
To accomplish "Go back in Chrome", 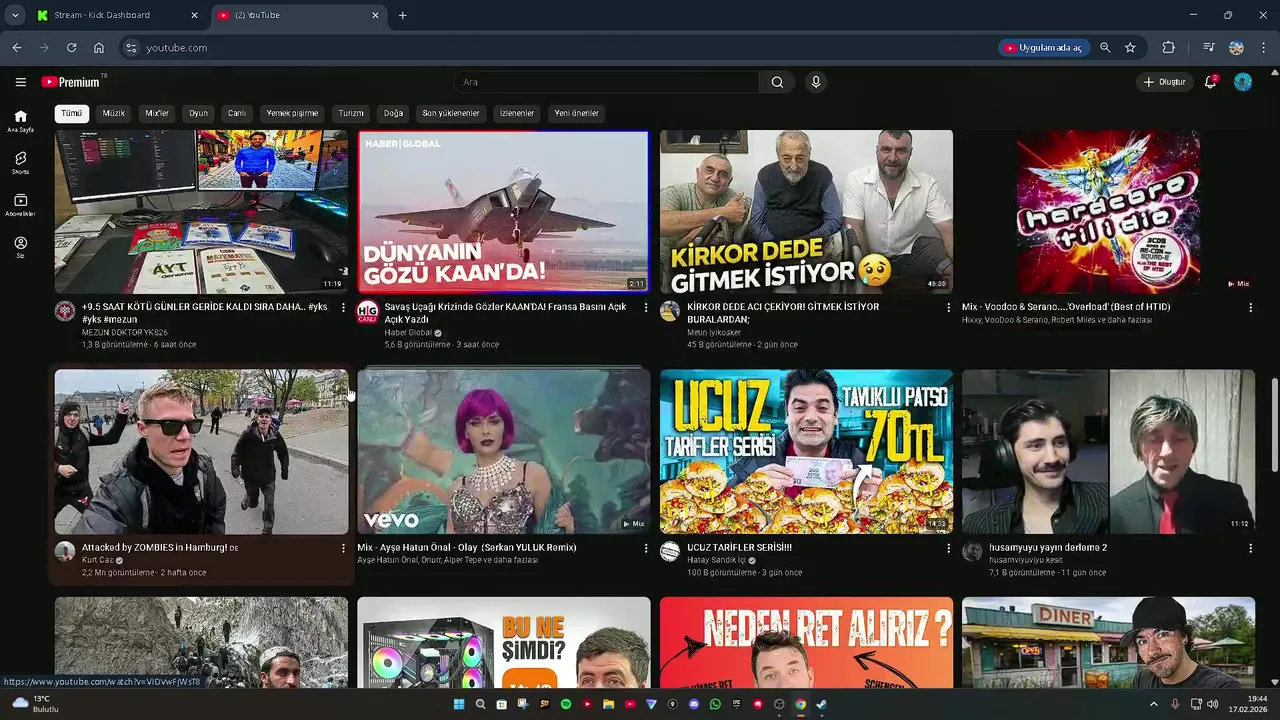I will click(17, 47).
